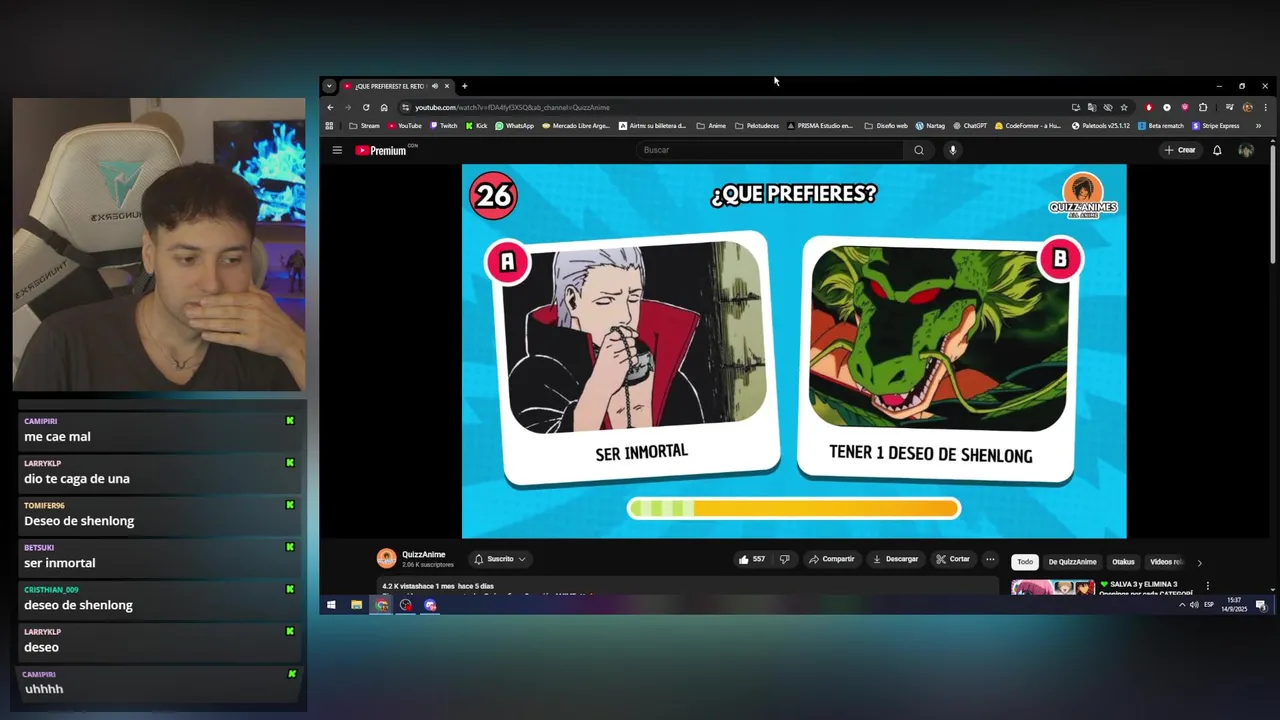Open the YouTube account avatar menu
The image size is (1280, 720).
pyautogui.click(x=1246, y=150)
